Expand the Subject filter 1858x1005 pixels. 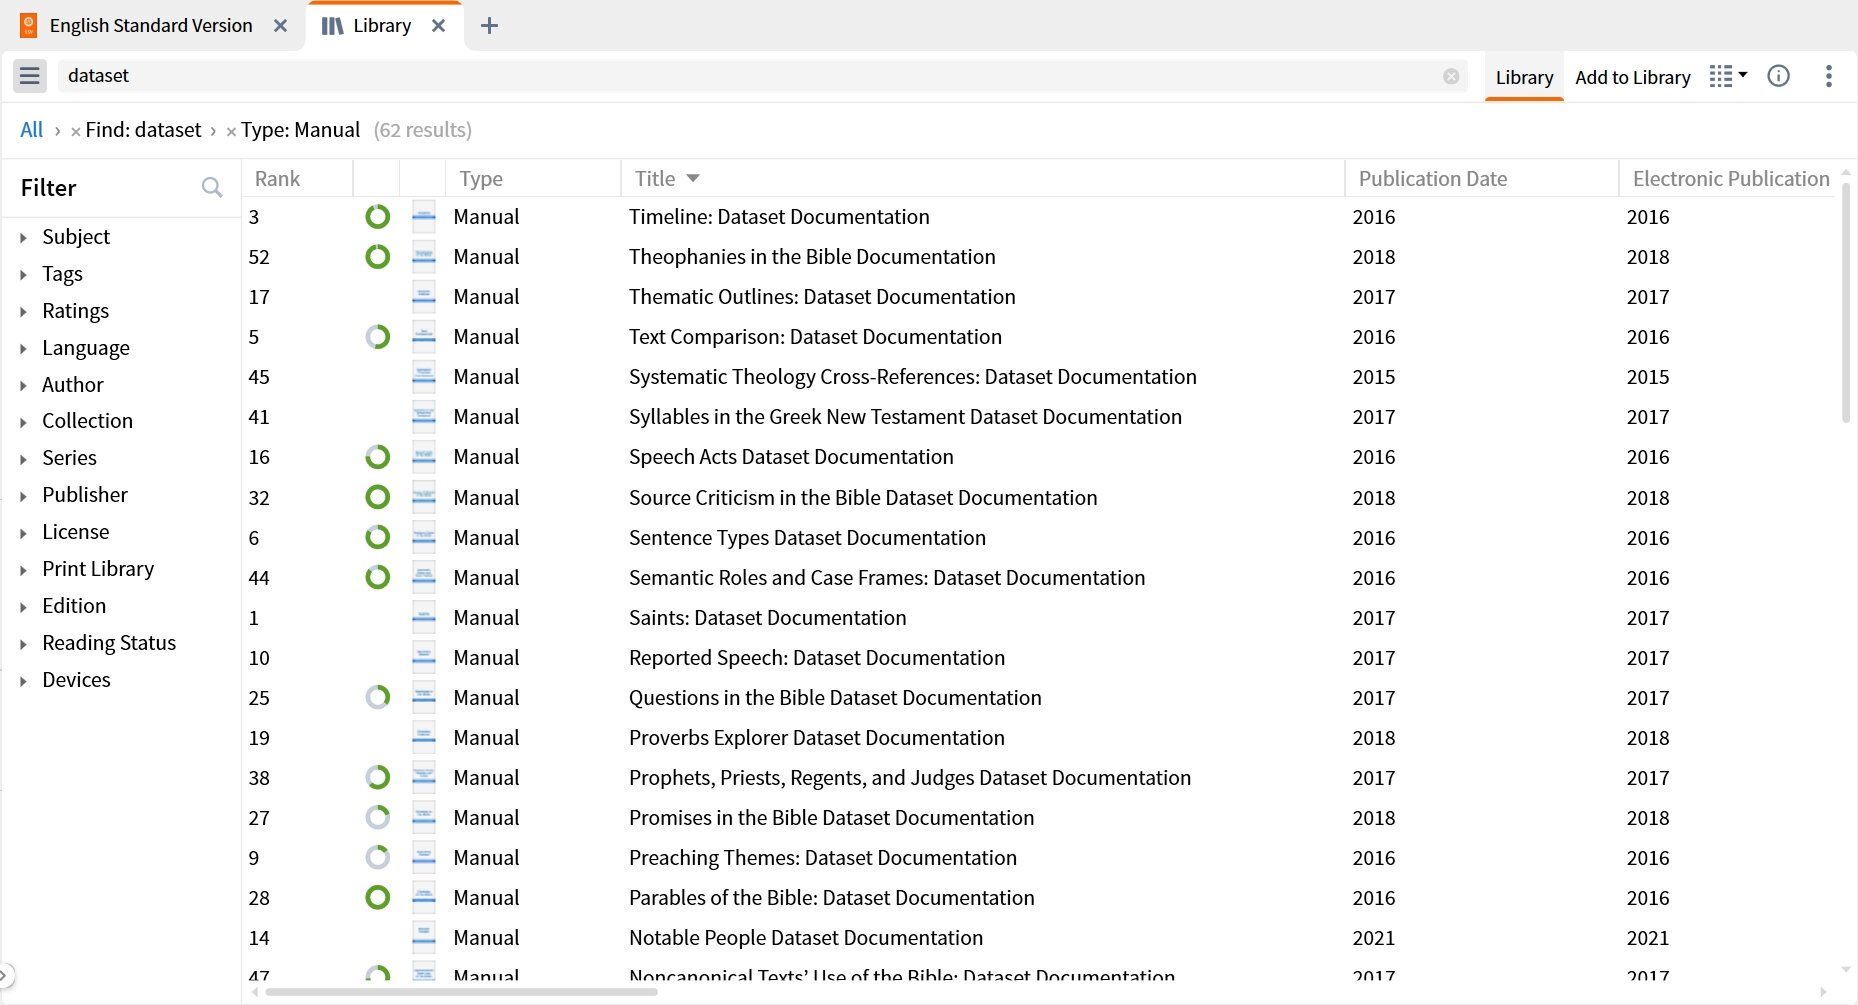coord(23,238)
